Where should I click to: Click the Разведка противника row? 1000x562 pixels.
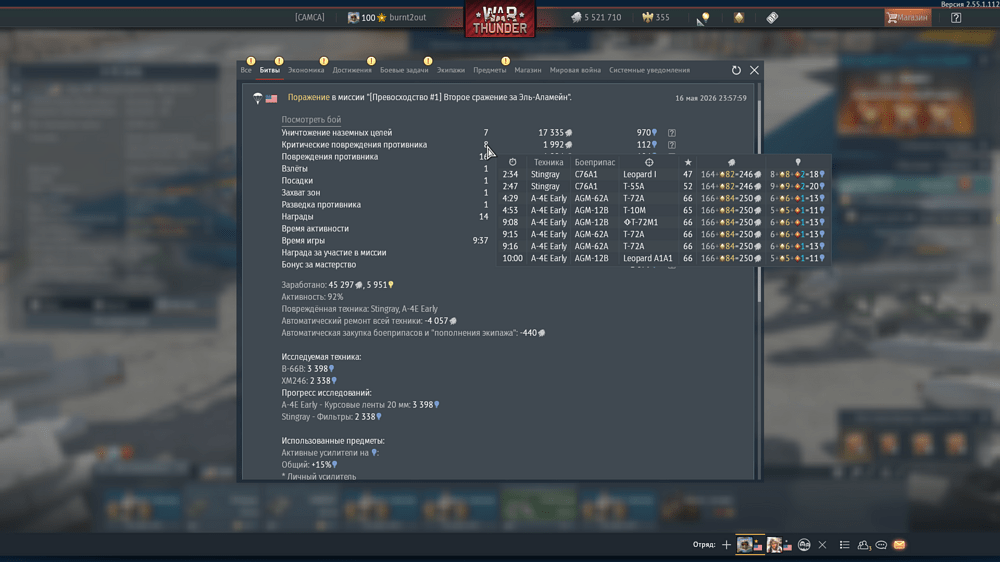pyautogui.click(x=385, y=205)
